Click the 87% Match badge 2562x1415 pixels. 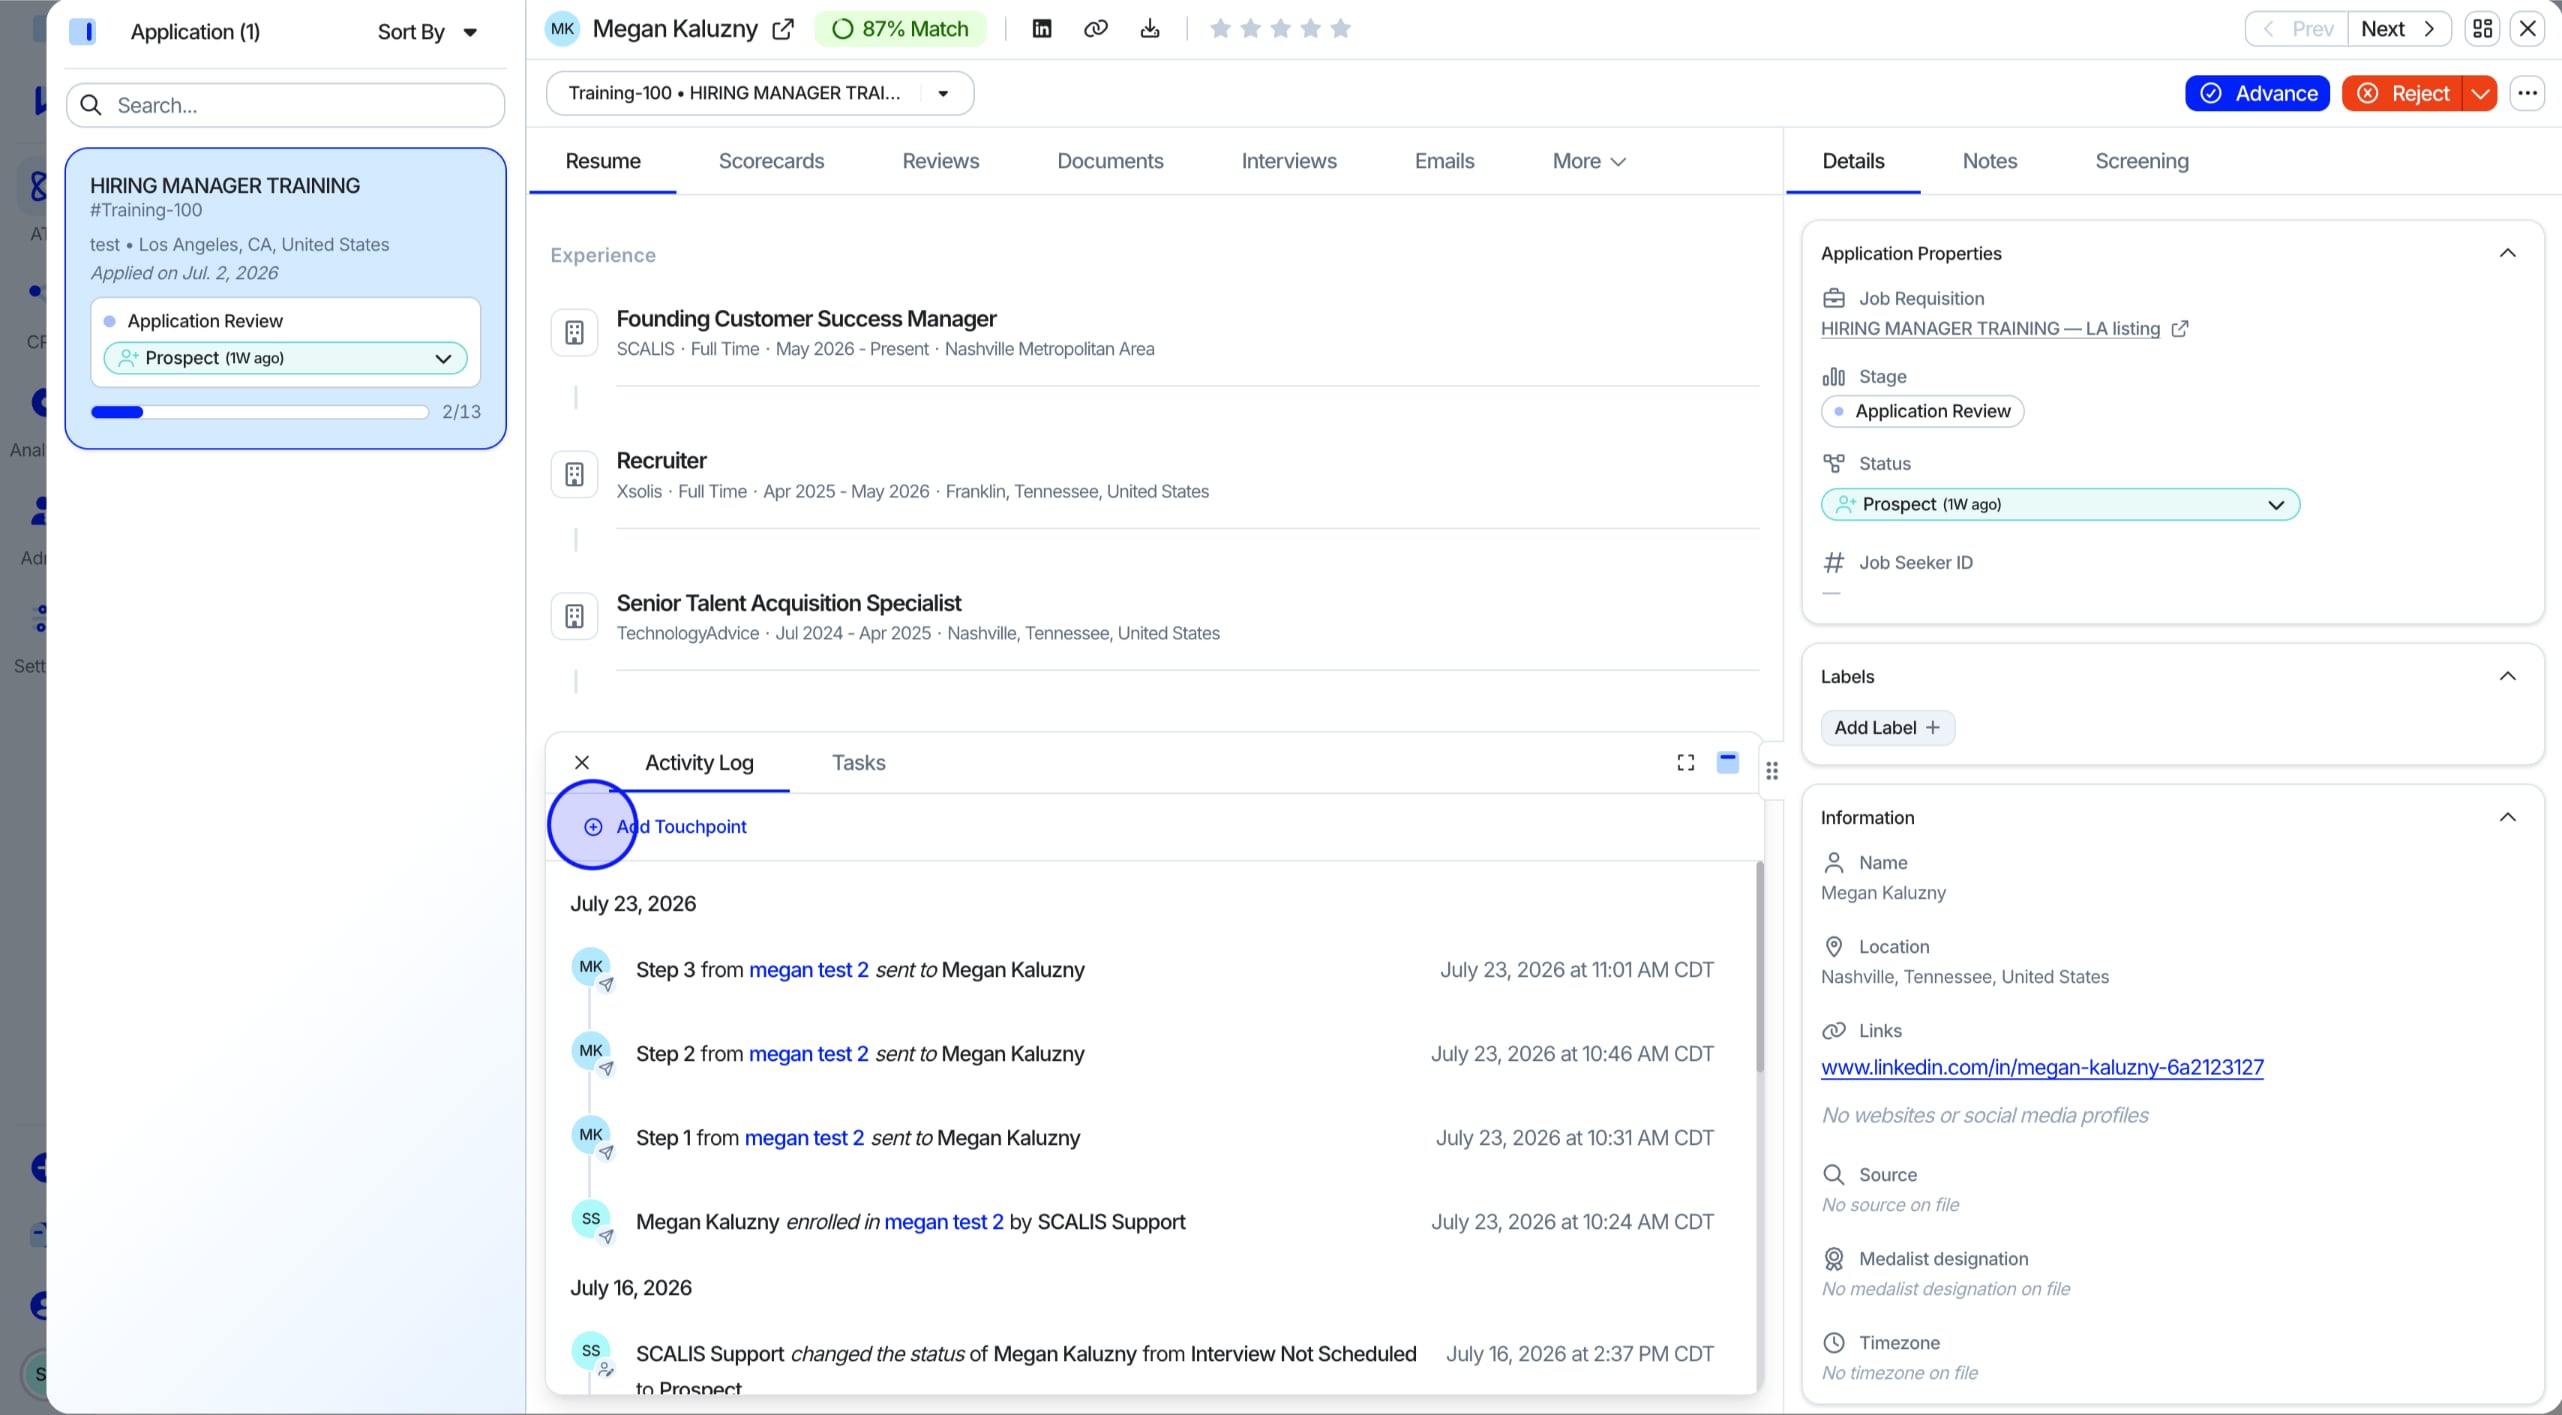(900, 29)
